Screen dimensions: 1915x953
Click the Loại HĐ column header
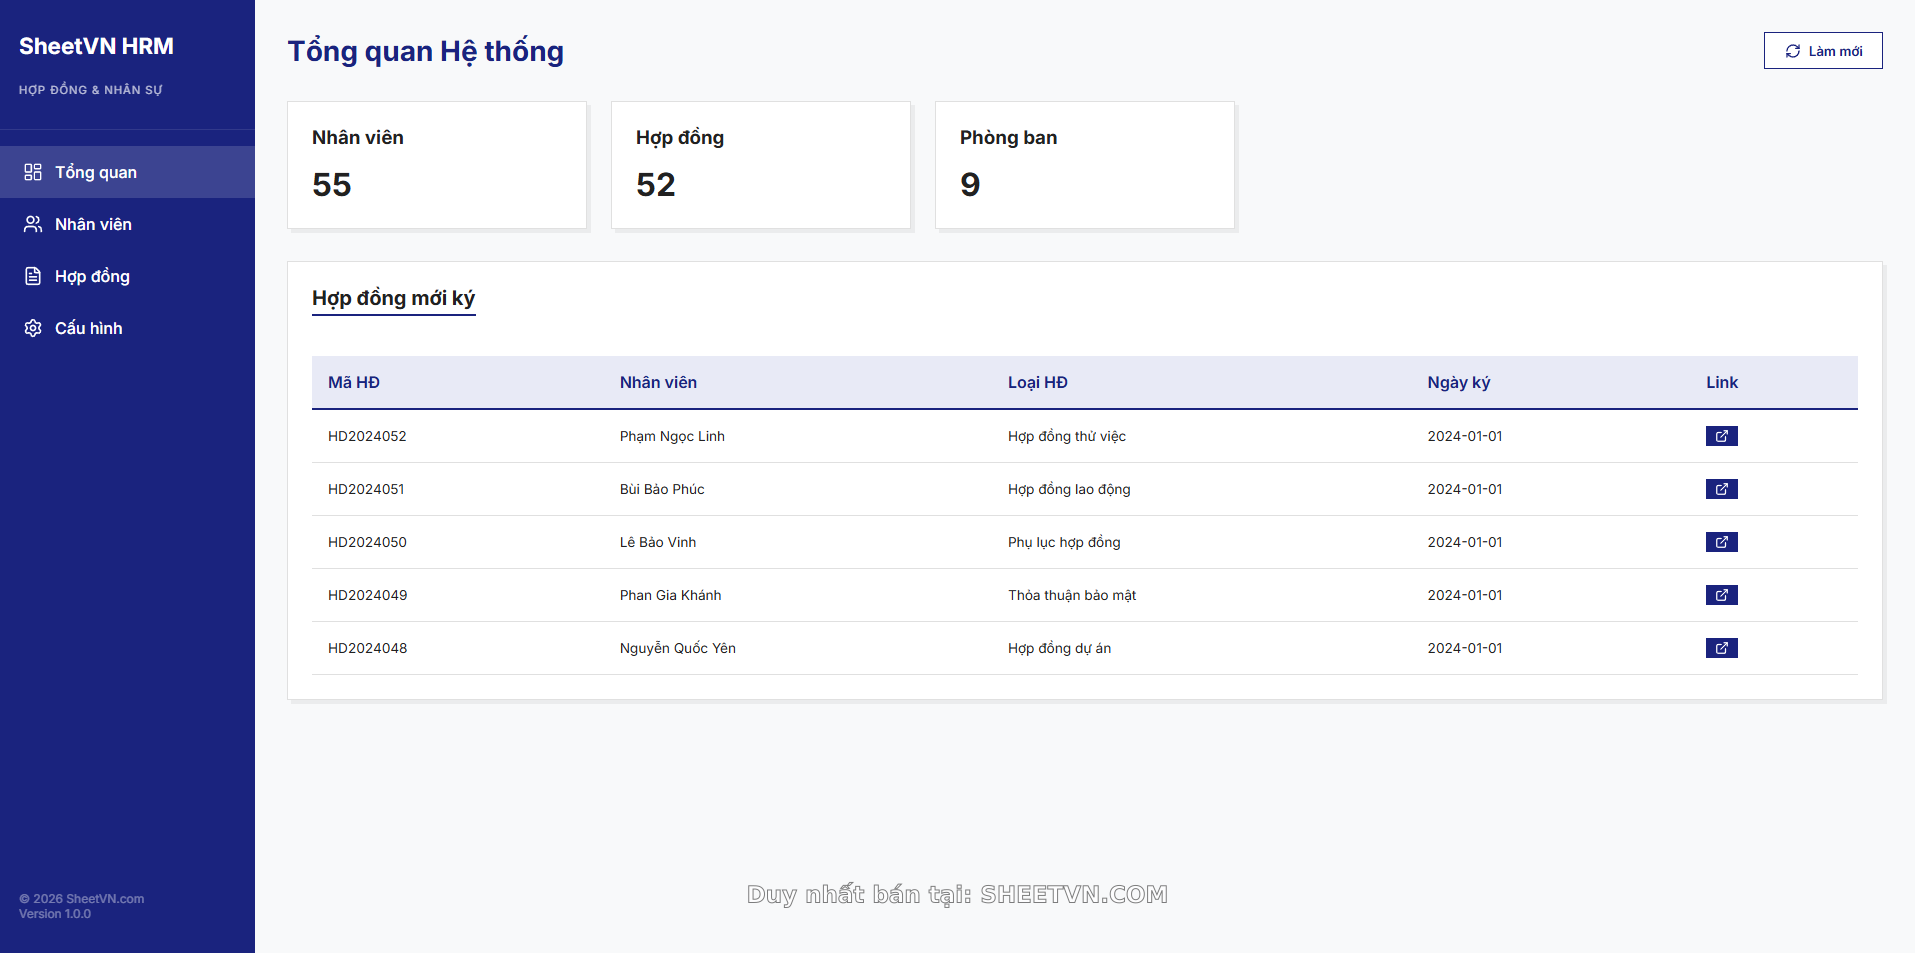[1037, 382]
